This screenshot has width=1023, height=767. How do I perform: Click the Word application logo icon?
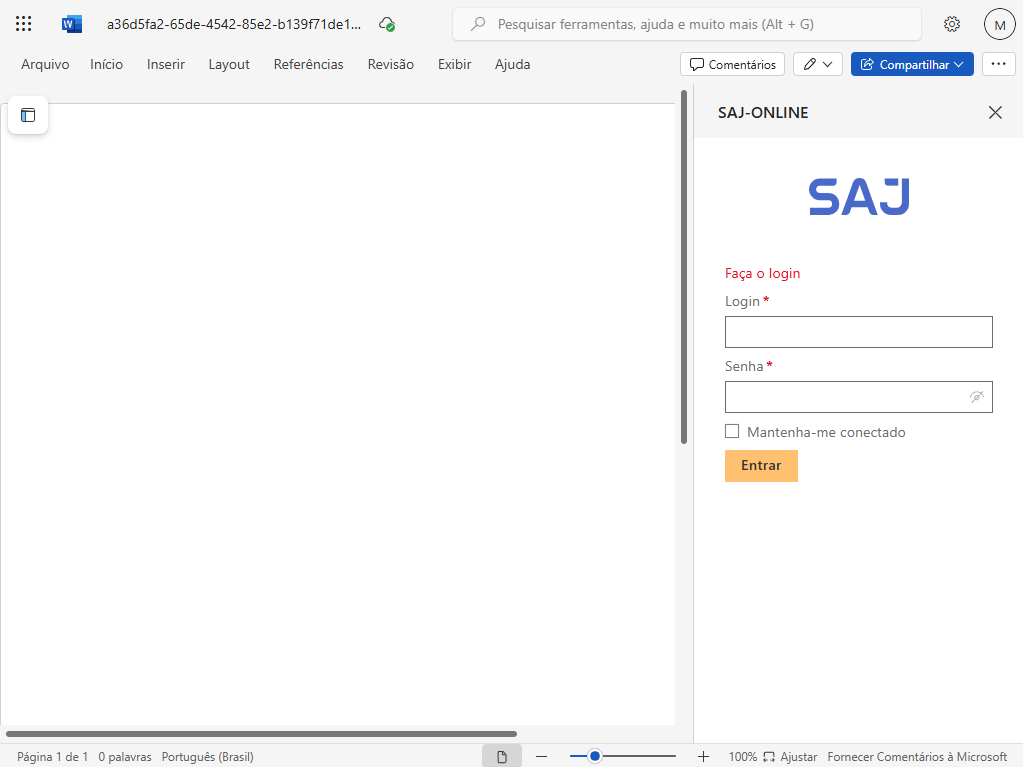coord(72,24)
